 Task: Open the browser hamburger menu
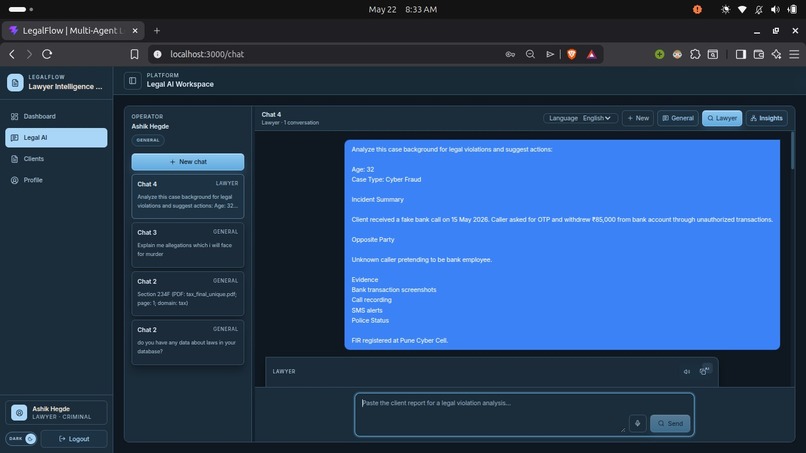coord(794,54)
